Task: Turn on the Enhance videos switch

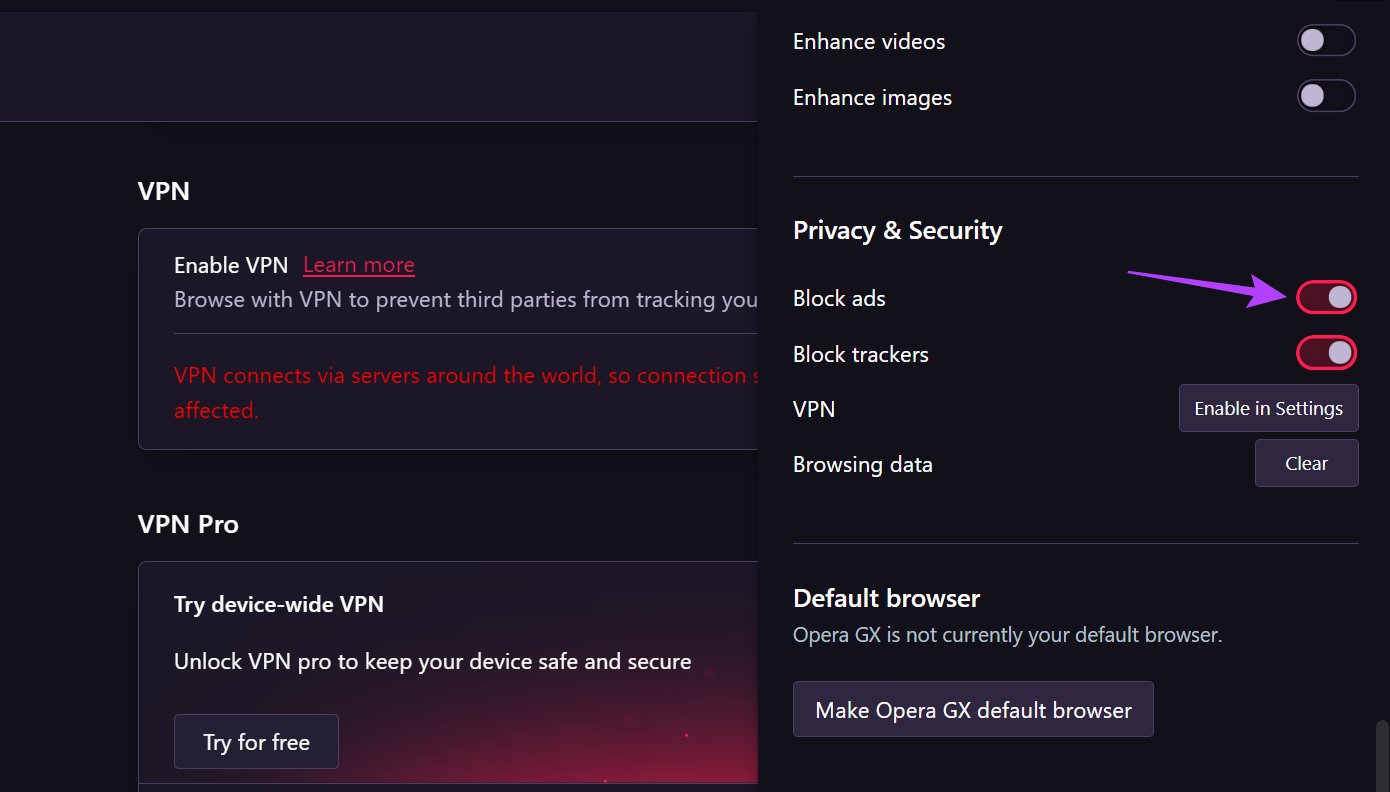Action: click(x=1326, y=41)
